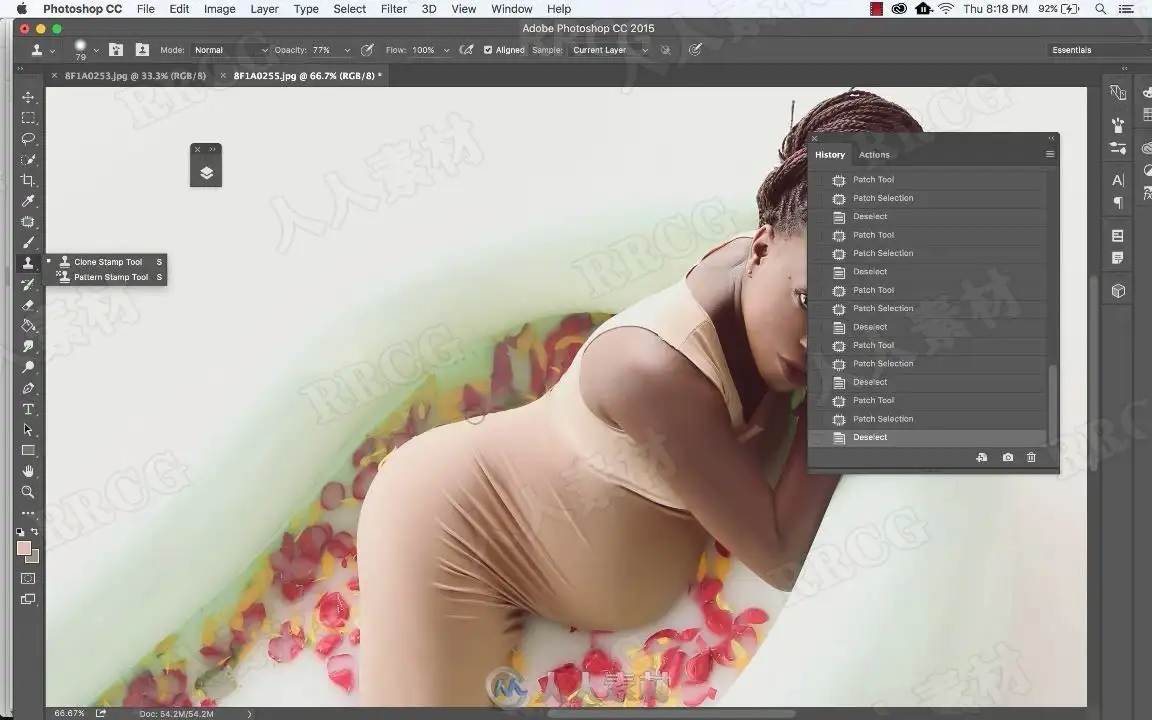Select the Quick Selection tool

(28, 159)
